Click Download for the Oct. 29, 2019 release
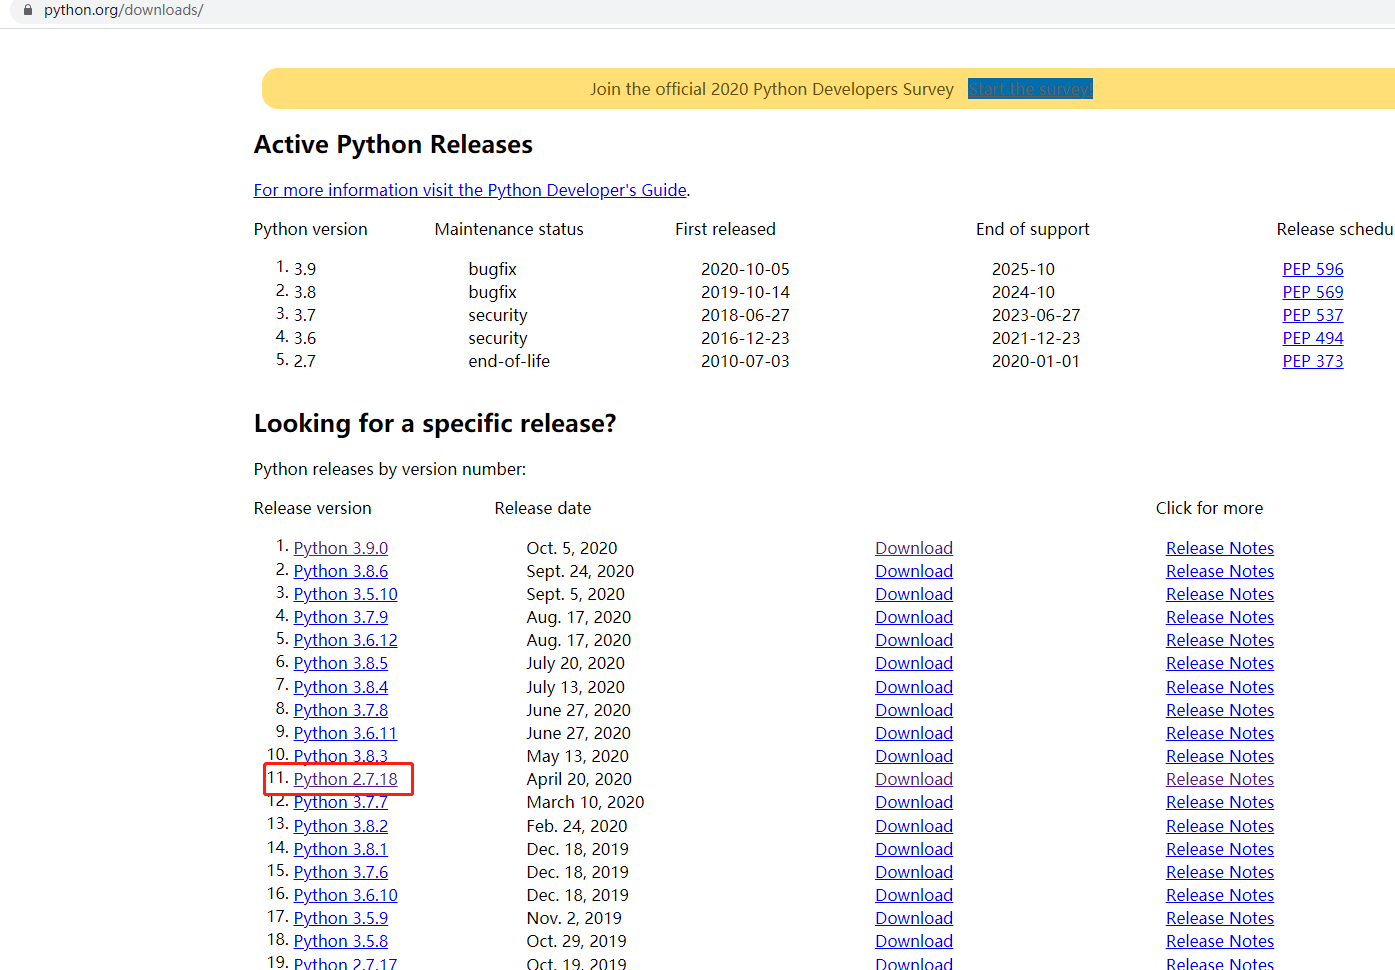The width and height of the screenshot is (1395, 970). click(x=914, y=941)
